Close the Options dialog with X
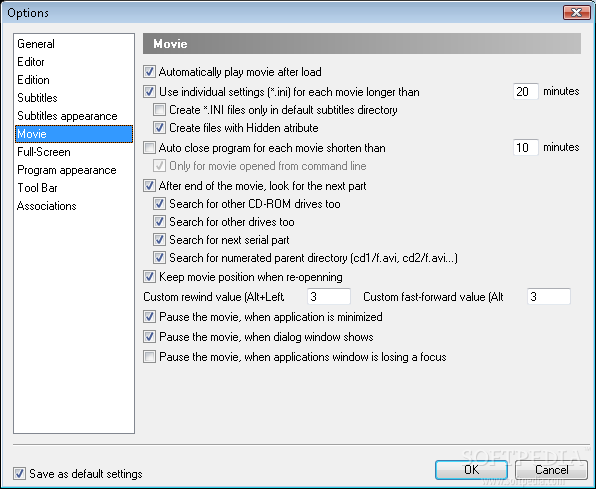Image resolution: width=596 pixels, height=489 pixels. point(576,13)
